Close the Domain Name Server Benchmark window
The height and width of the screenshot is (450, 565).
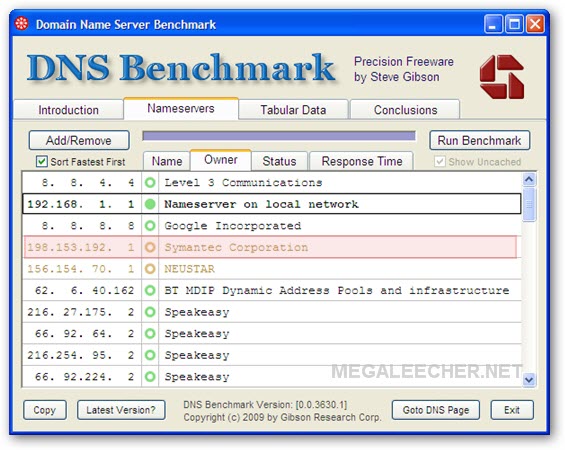(x=535, y=24)
